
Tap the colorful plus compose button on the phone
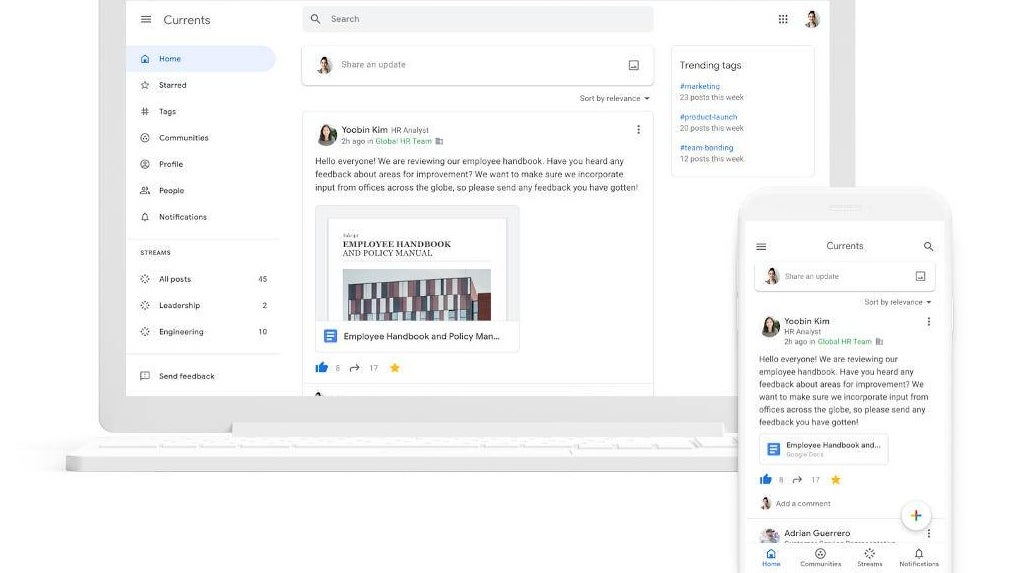click(916, 516)
